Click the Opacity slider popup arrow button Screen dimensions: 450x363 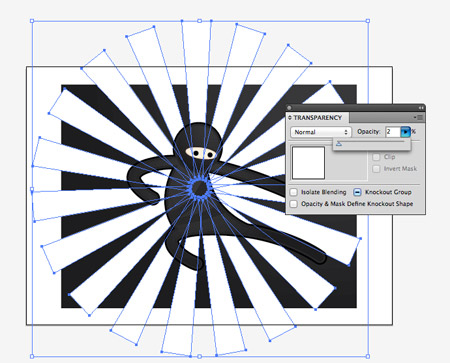coord(405,132)
